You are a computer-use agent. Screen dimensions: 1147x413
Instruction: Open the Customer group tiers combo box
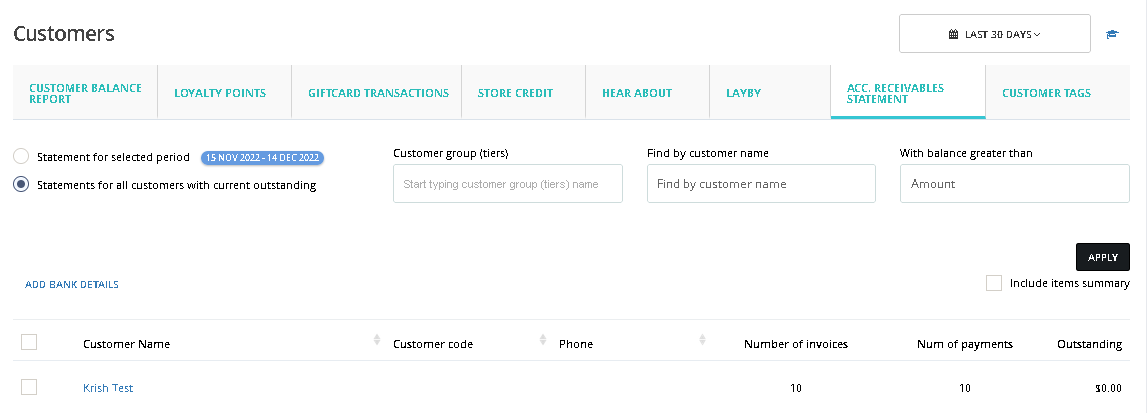(508, 183)
